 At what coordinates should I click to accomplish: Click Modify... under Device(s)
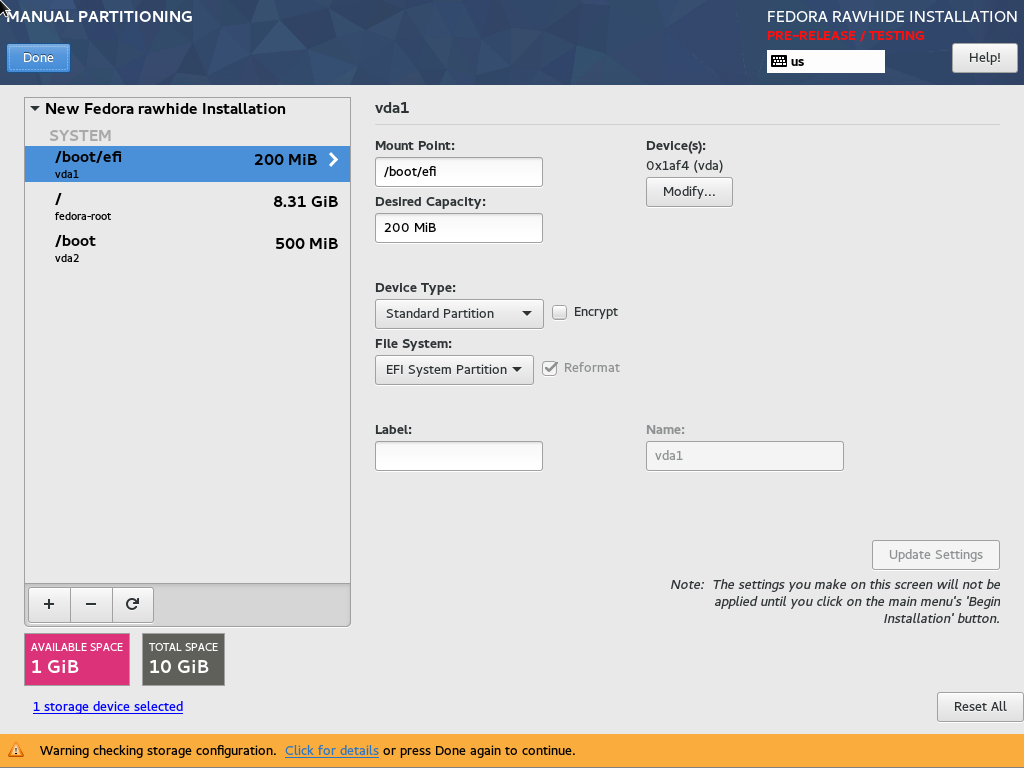pyautogui.click(x=689, y=192)
